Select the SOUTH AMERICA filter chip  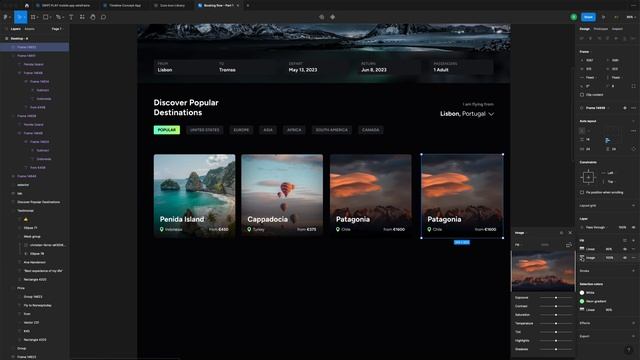(x=332, y=130)
